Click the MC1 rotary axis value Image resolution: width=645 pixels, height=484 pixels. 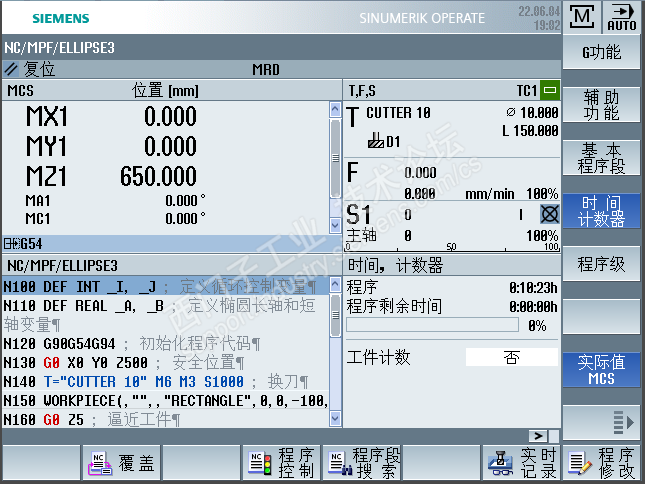coord(185,218)
